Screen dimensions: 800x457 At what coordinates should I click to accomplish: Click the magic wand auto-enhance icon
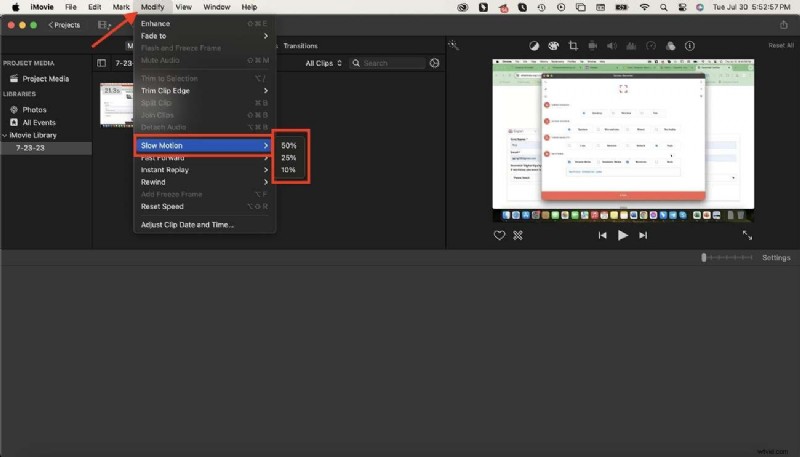[453, 45]
